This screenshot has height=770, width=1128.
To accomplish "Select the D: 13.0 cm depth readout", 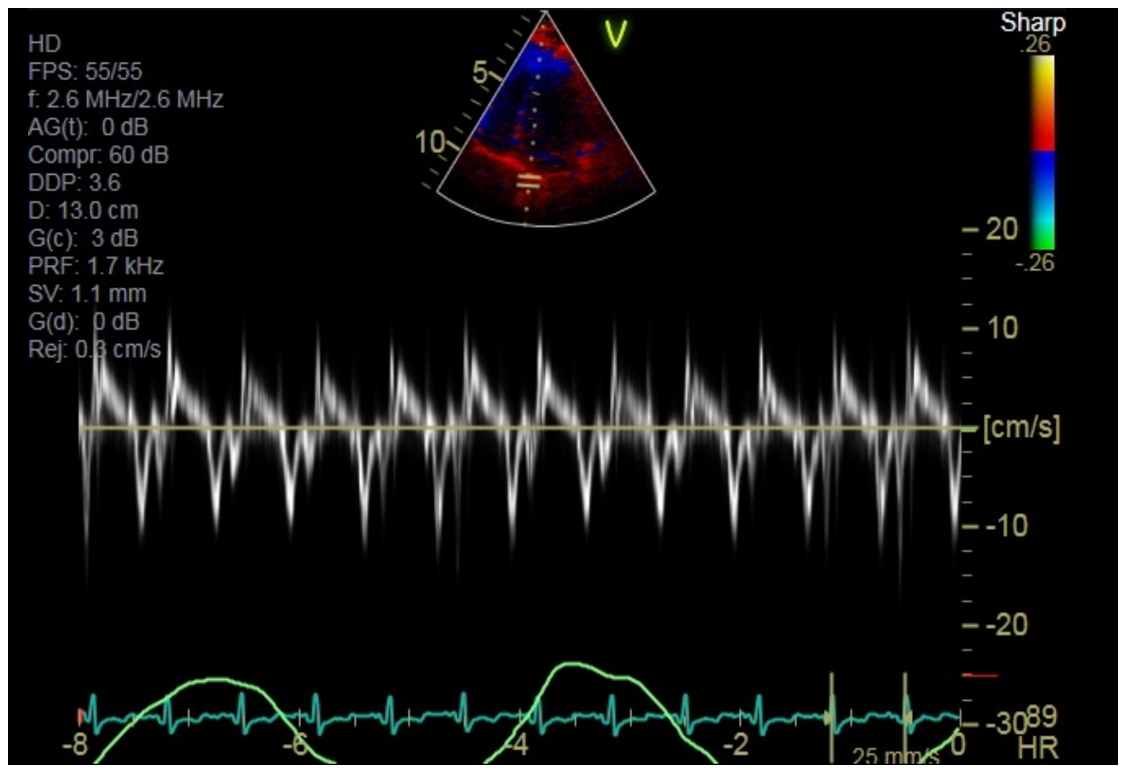I will pos(84,210).
